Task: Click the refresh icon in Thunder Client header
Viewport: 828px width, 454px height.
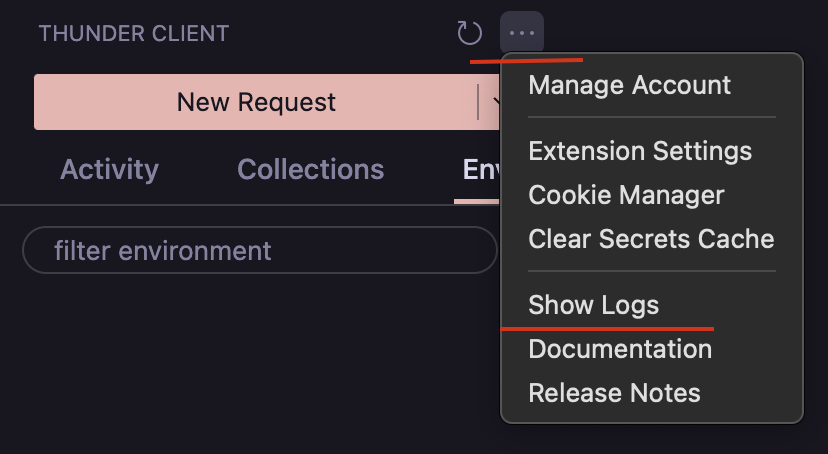Action: click(x=470, y=33)
